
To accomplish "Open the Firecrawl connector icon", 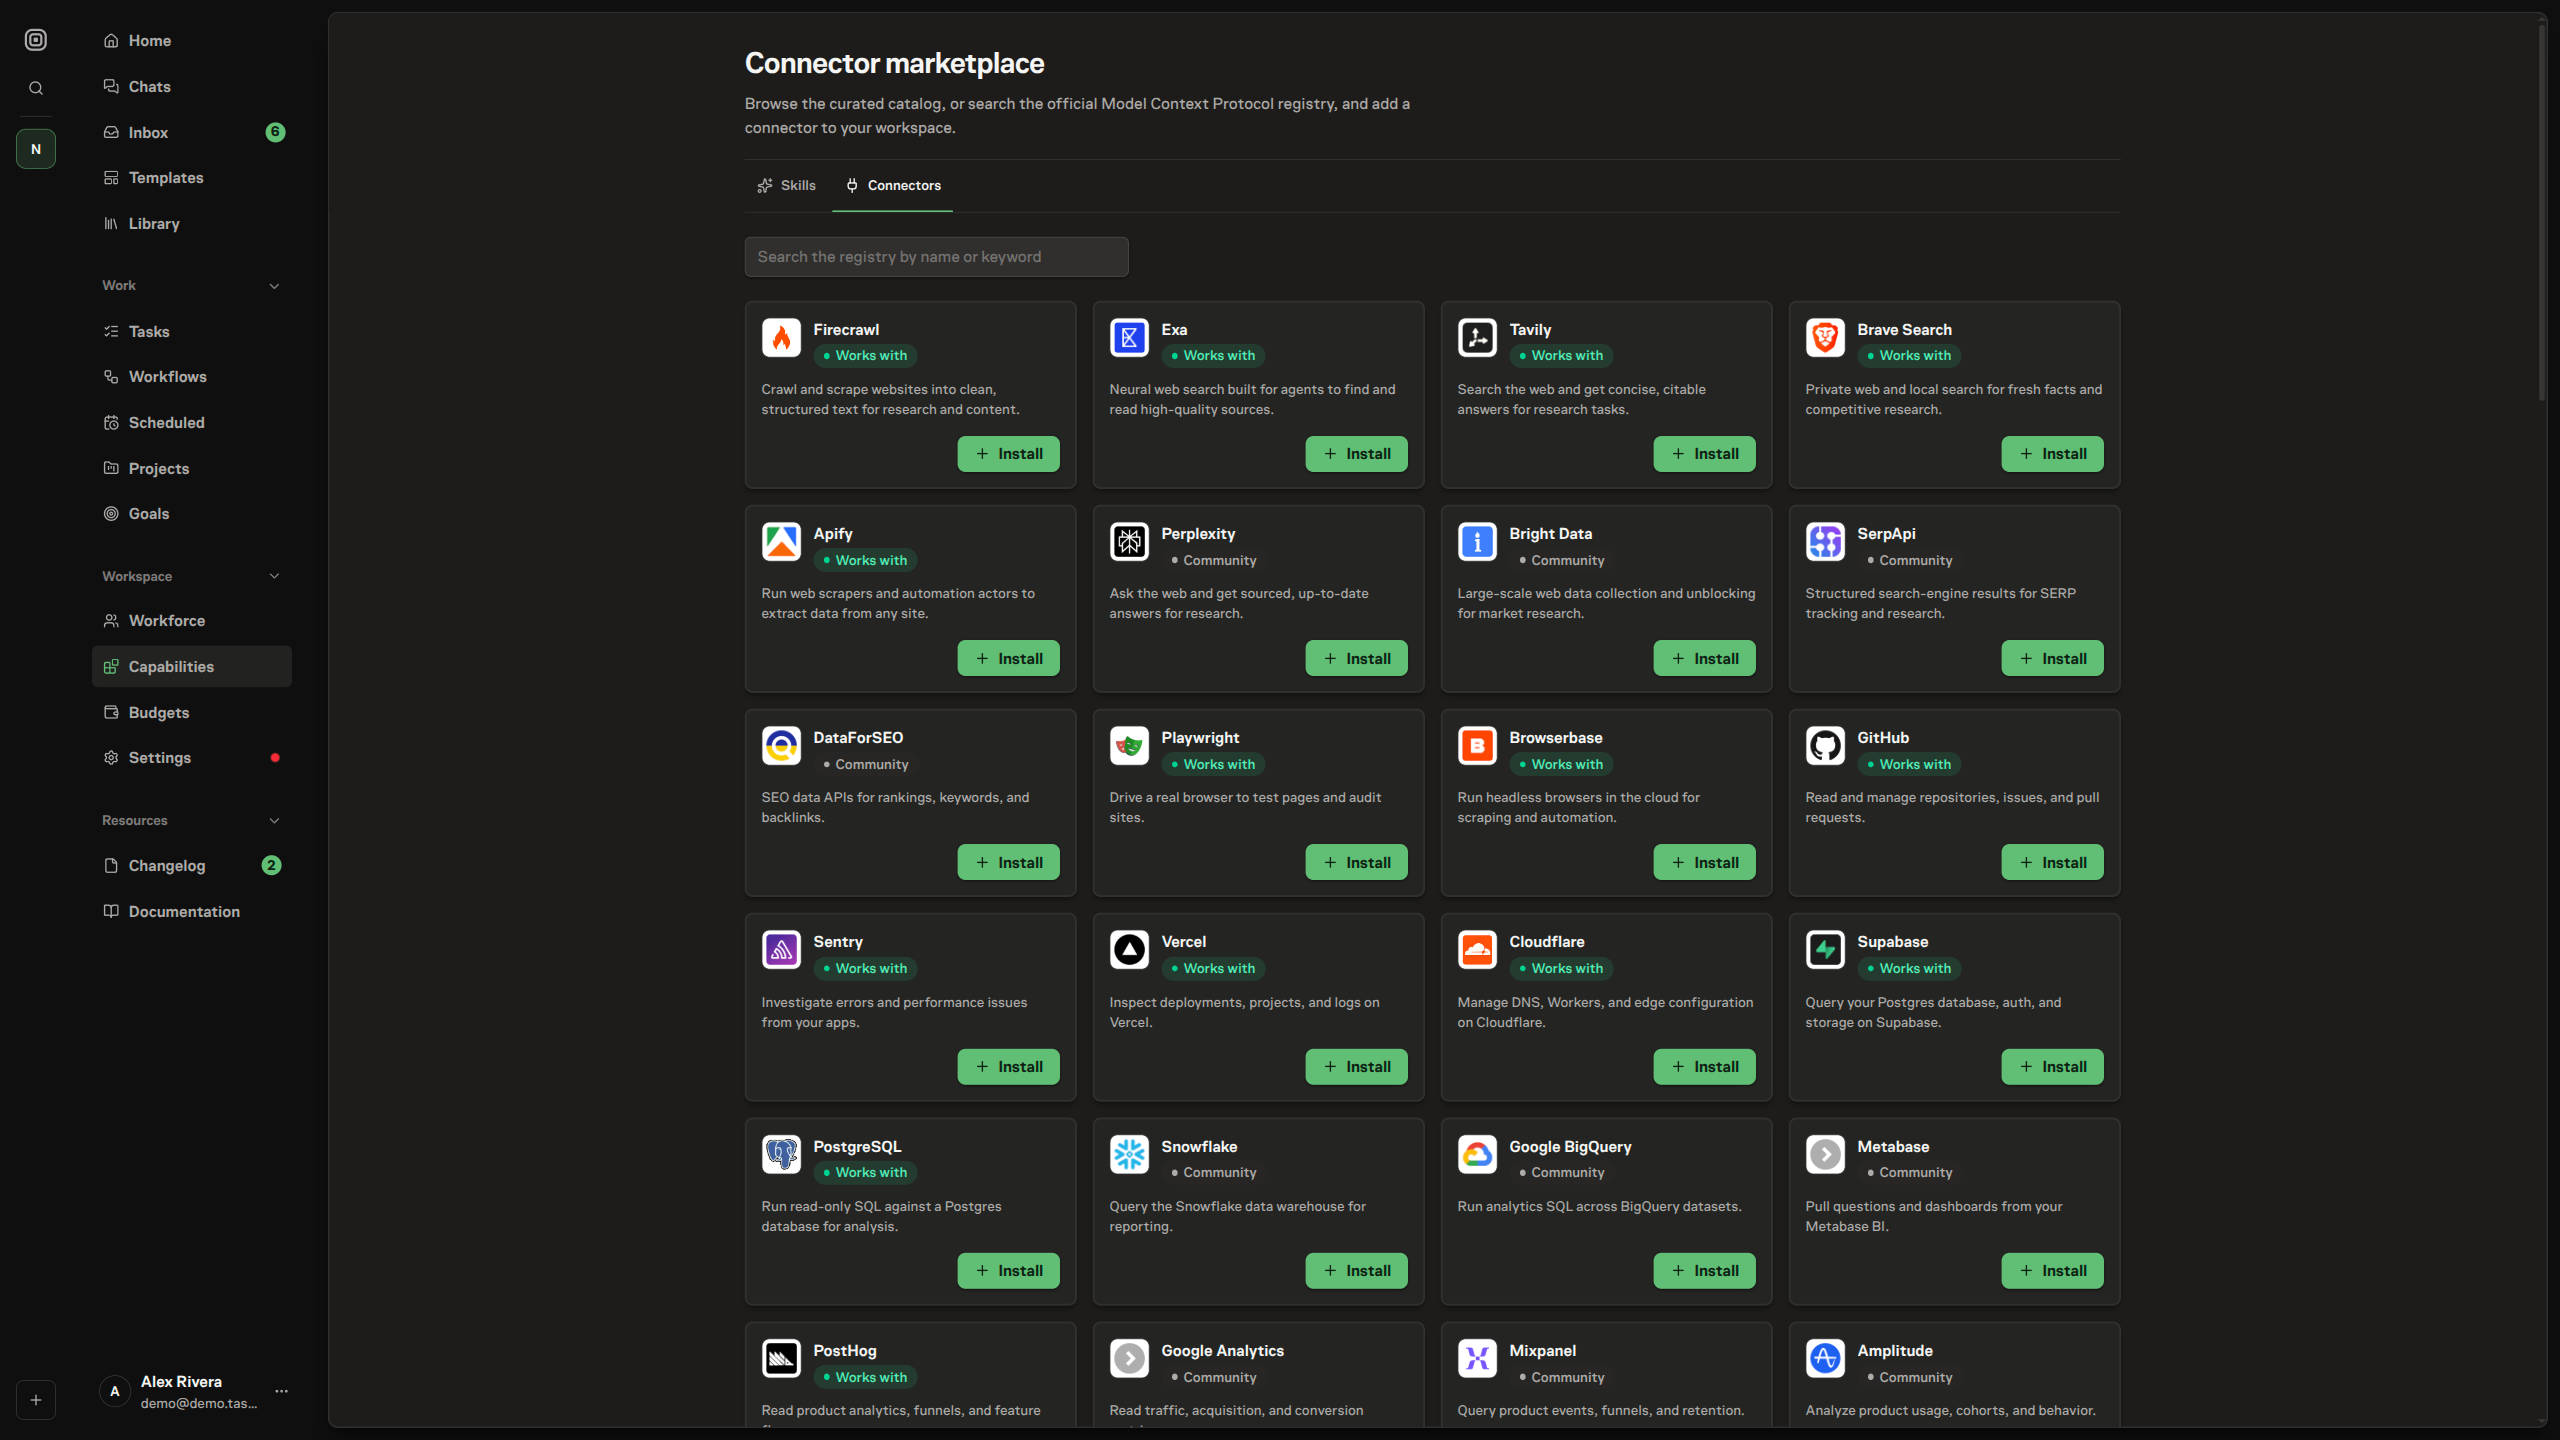I will [x=781, y=338].
